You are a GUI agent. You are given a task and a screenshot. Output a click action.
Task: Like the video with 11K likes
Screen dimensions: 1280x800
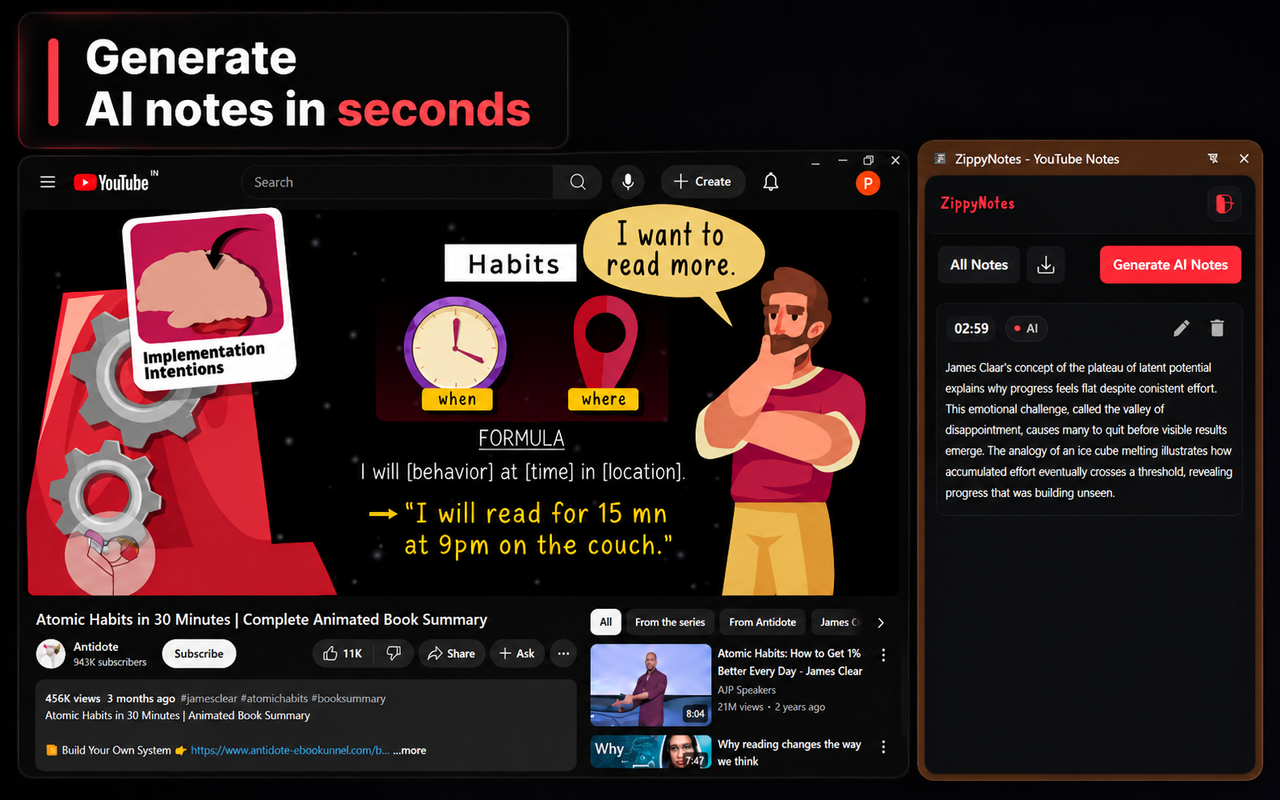click(341, 653)
